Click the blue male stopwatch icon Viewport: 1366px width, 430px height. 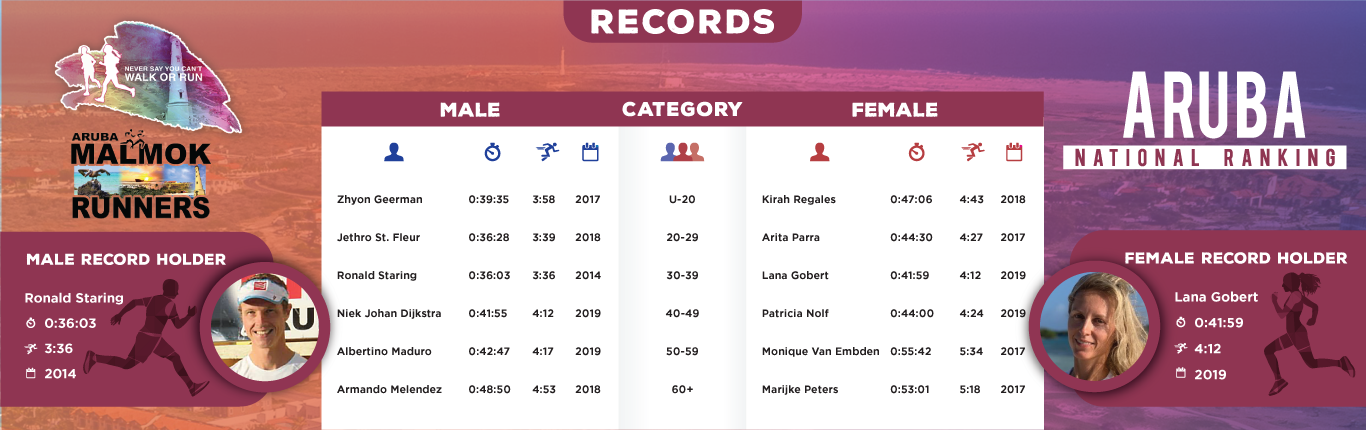(x=492, y=152)
